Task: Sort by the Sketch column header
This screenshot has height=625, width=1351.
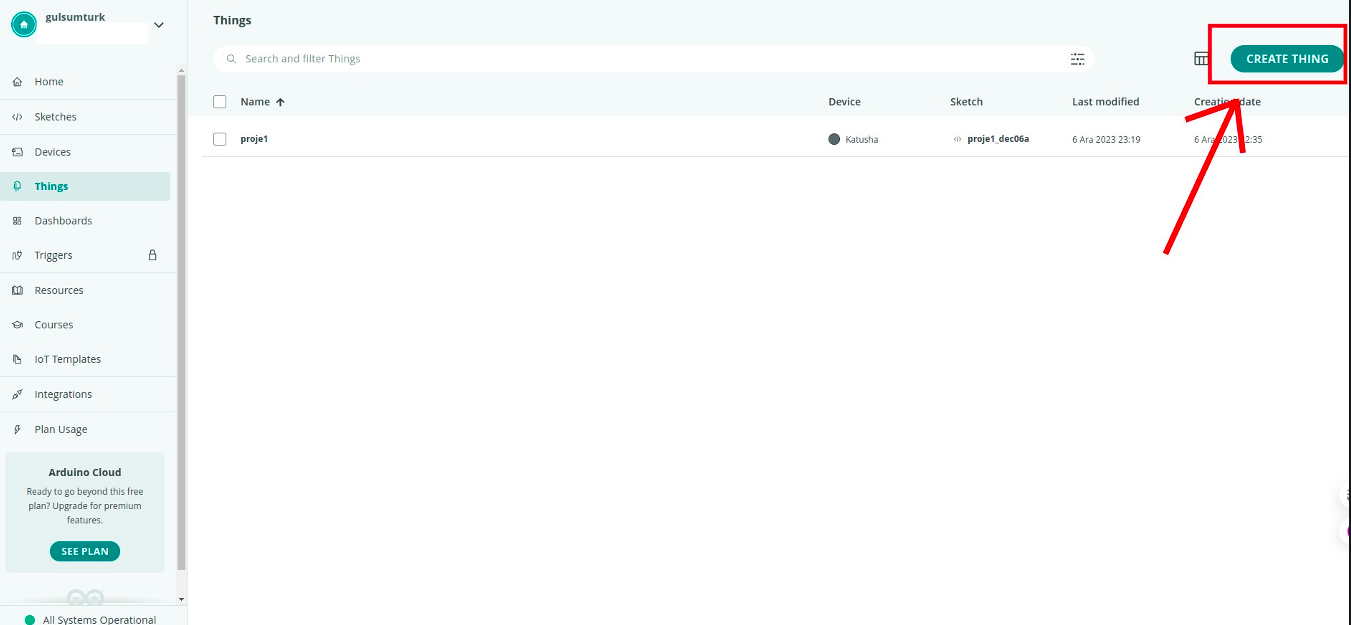Action: pos(966,102)
